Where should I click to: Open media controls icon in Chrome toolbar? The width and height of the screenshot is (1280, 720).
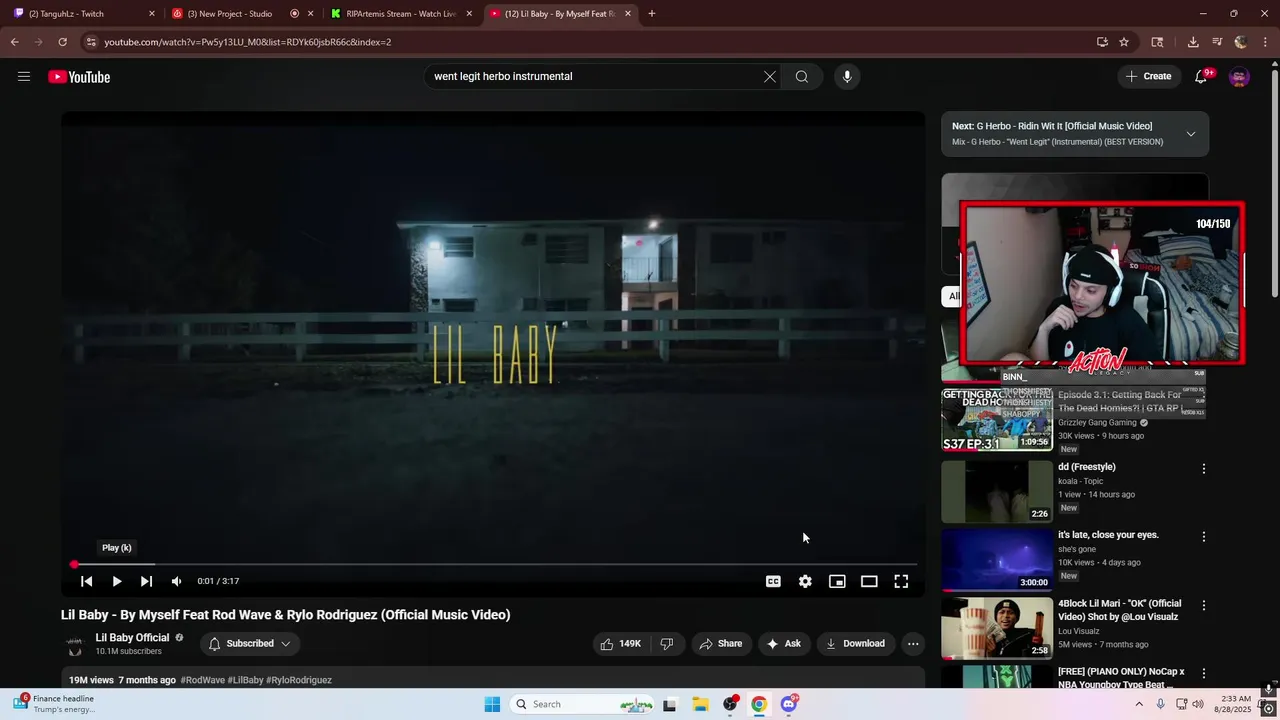tap(1217, 42)
